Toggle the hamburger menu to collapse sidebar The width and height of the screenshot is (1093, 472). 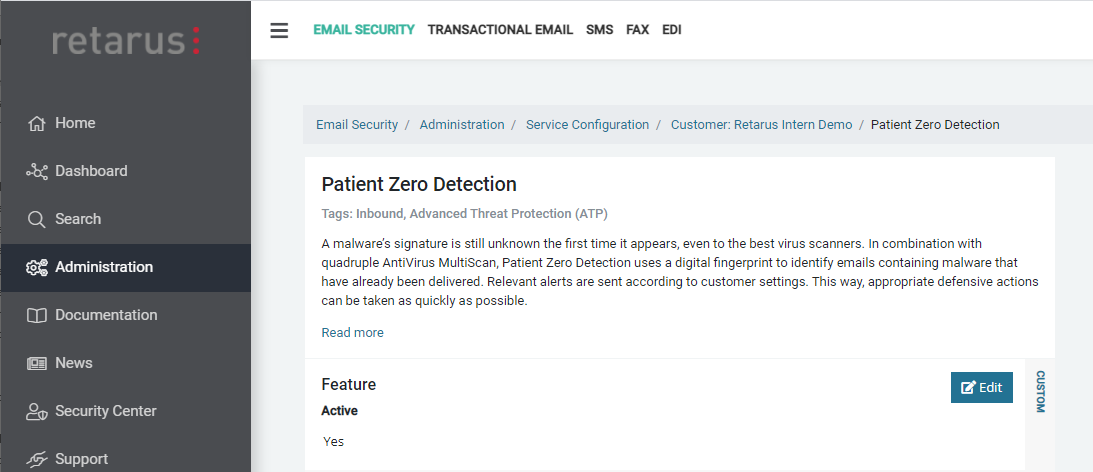(x=279, y=30)
